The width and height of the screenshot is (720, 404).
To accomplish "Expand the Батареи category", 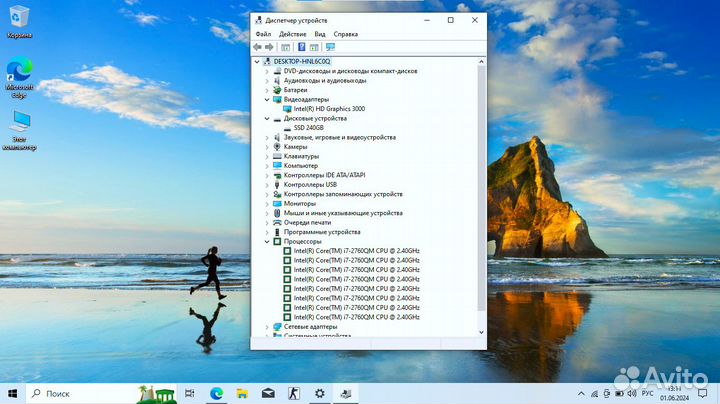I will [x=267, y=90].
